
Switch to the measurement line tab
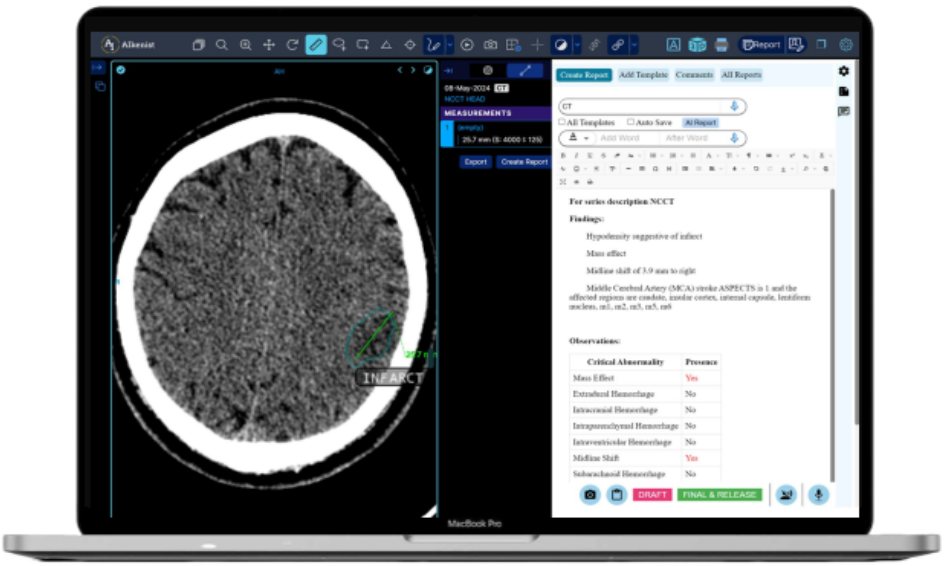point(525,70)
